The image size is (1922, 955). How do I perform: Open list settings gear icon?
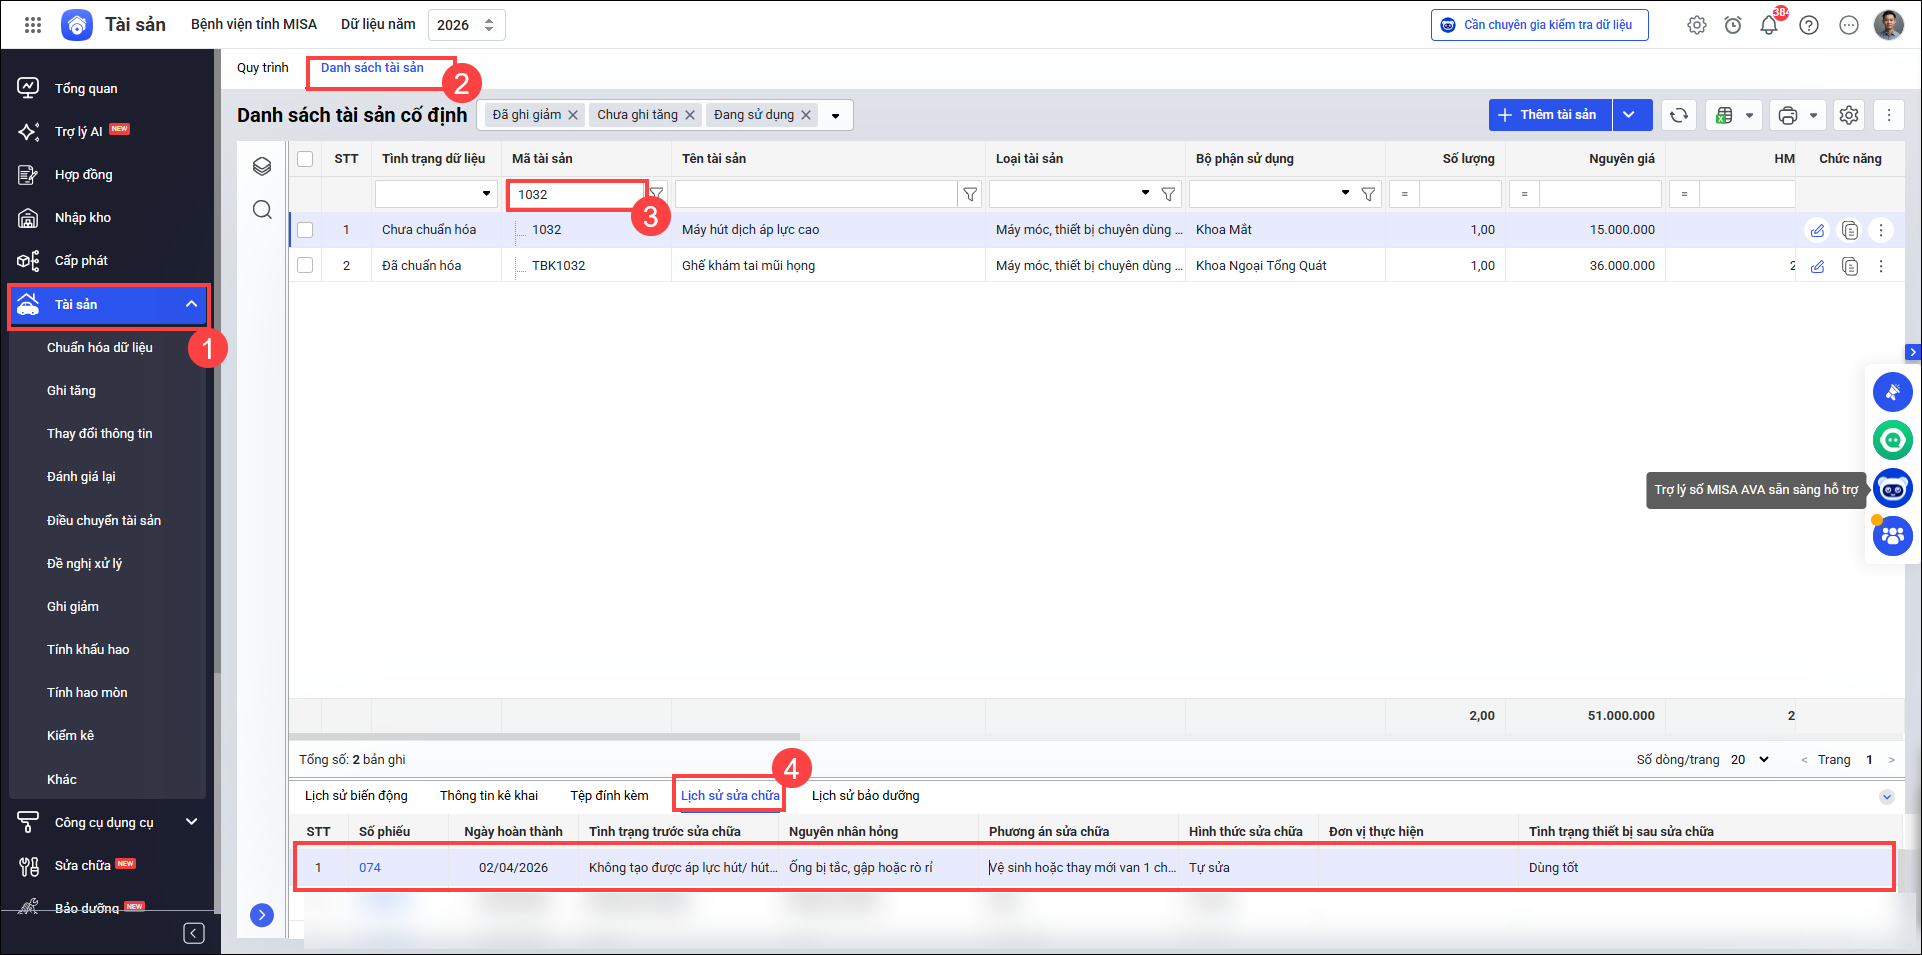pyautogui.click(x=1849, y=115)
